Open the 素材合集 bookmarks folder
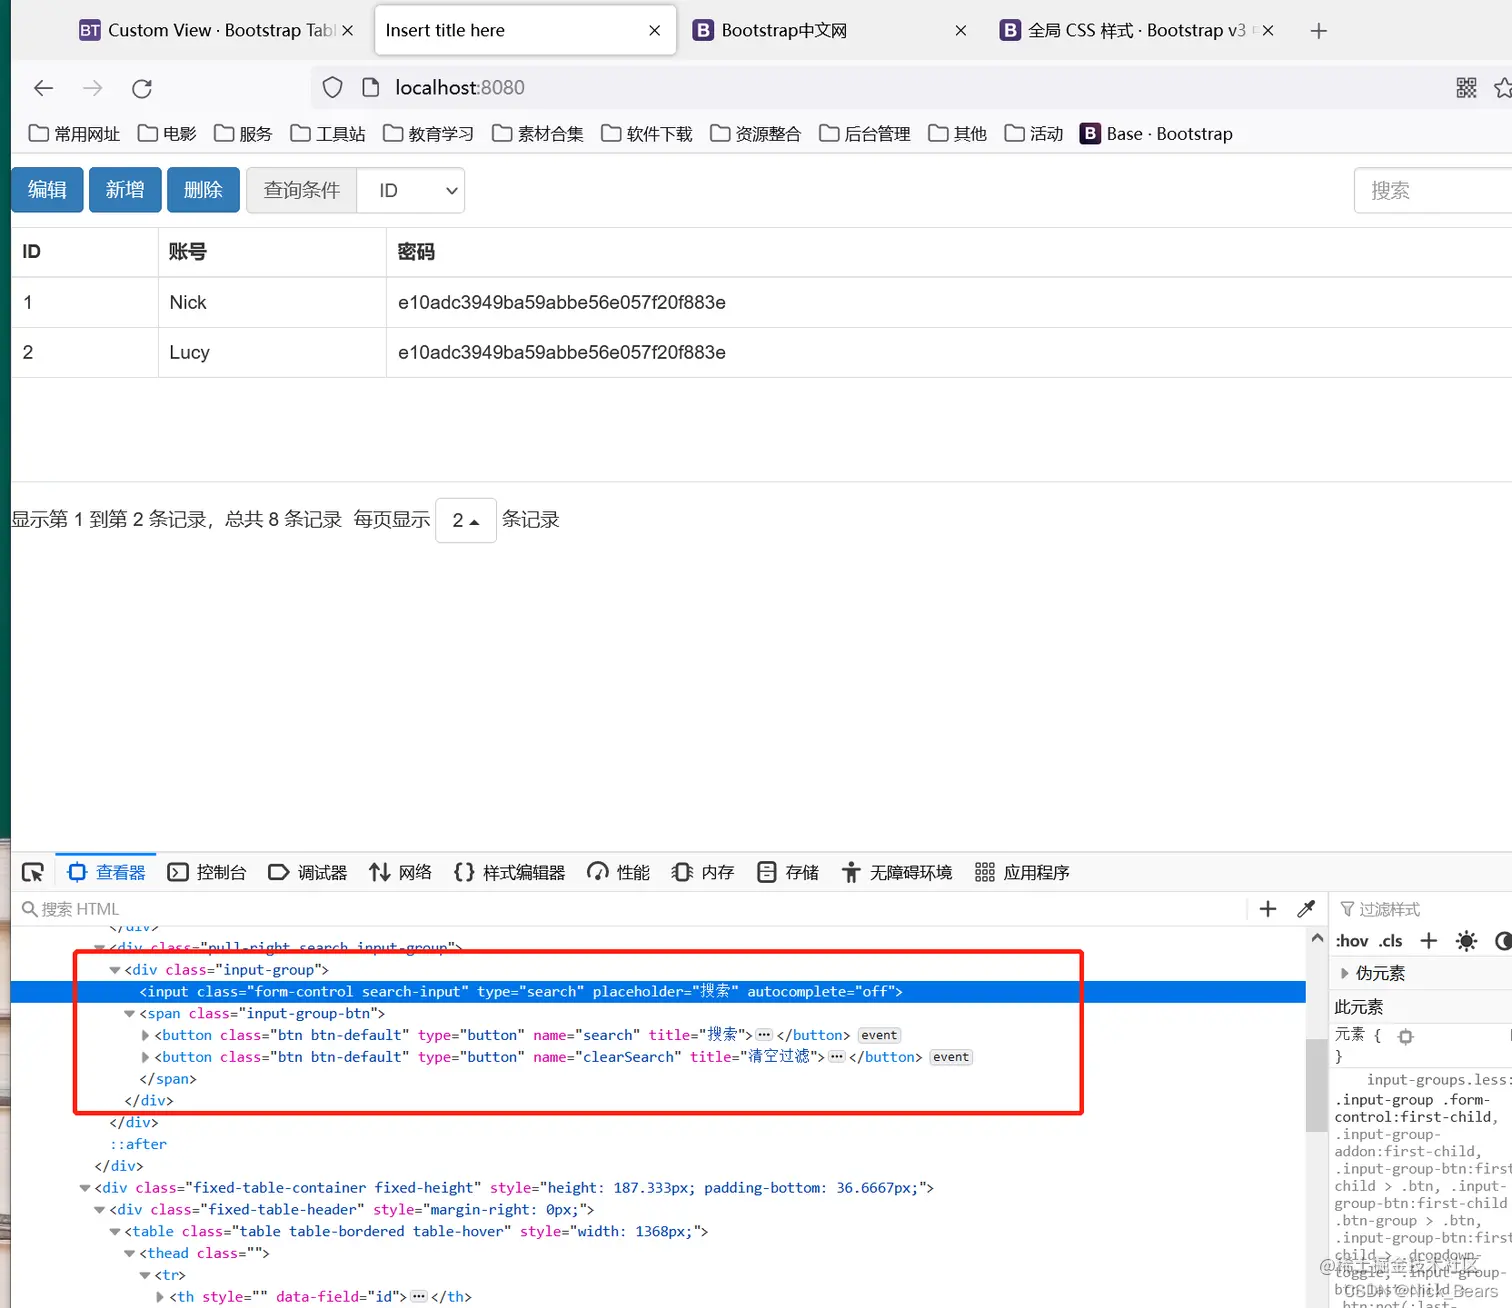This screenshot has width=1512, height=1308. pyautogui.click(x=537, y=134)
